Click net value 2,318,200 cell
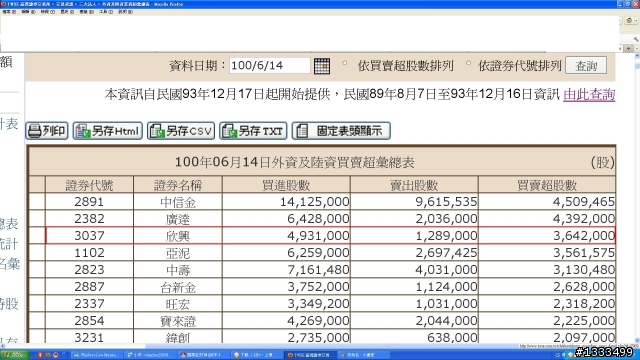640x360 pixels. pyautogui.click(x=547, y=304)
